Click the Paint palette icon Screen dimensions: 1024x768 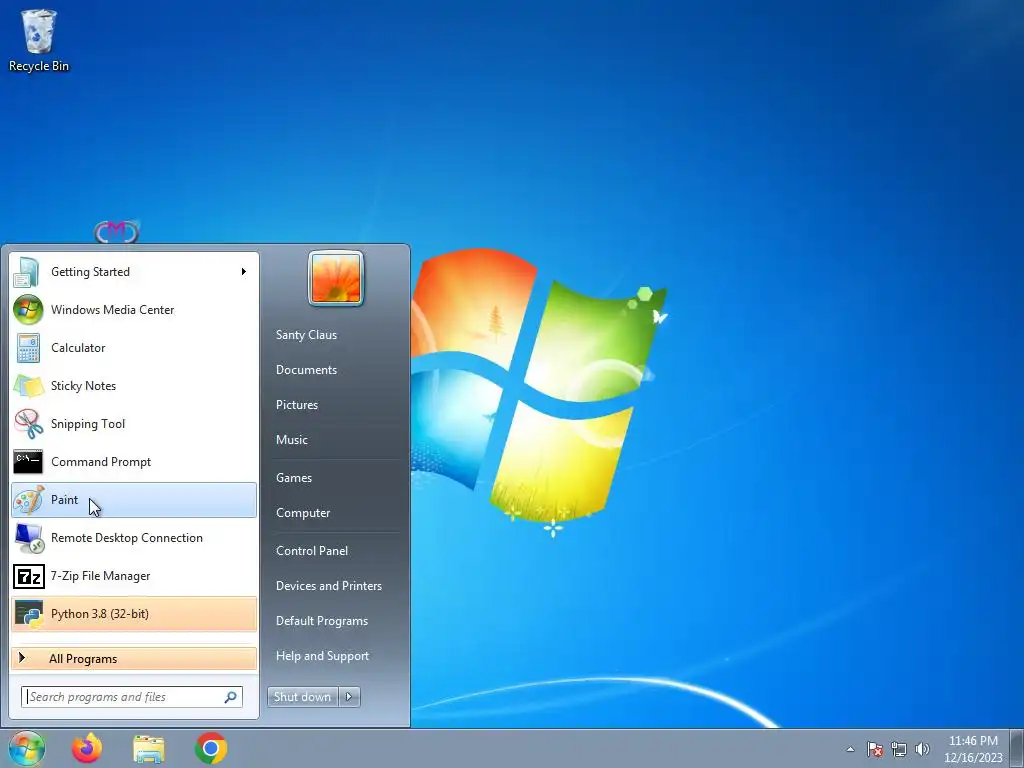coord(28,500)
